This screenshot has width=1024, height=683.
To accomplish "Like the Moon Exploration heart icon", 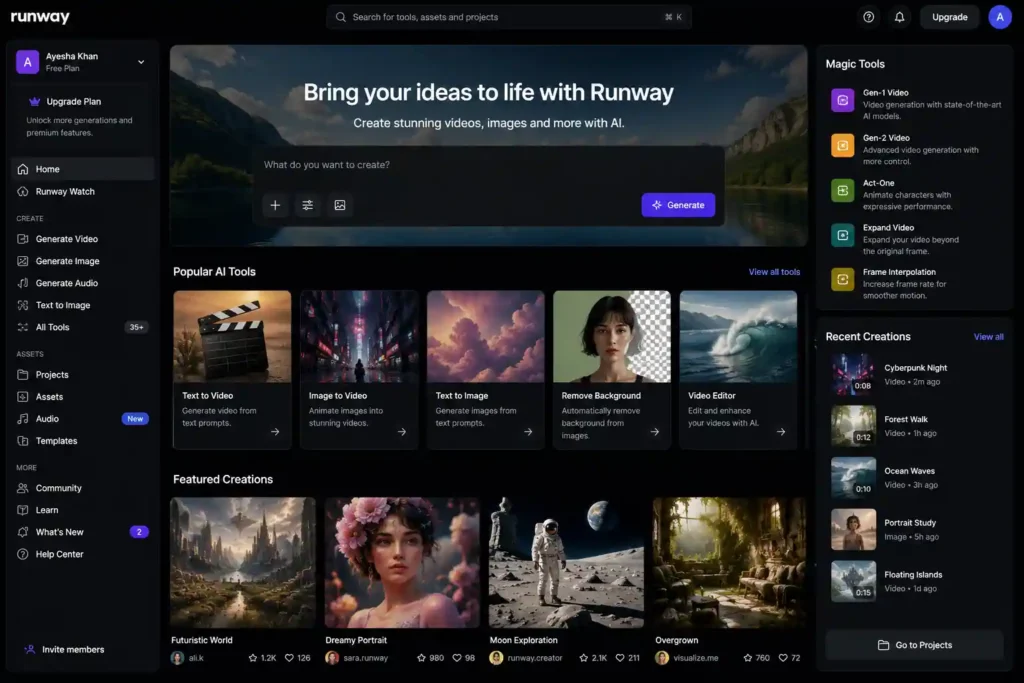I will pos(620,658).
